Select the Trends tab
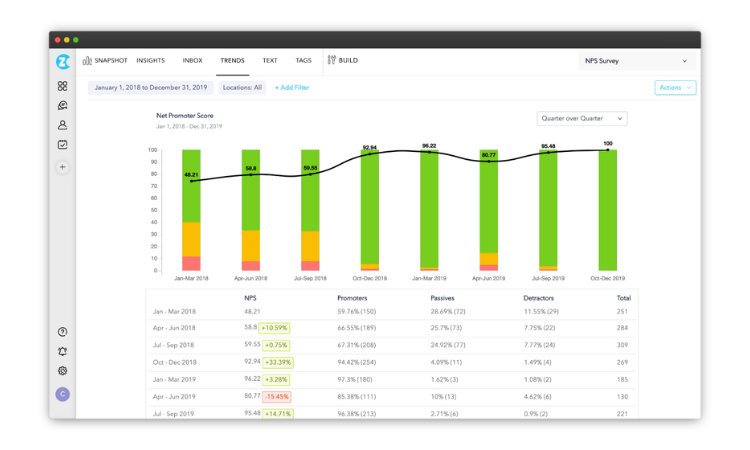This screenshot has height=450, width=750. (x=232, y=61)
